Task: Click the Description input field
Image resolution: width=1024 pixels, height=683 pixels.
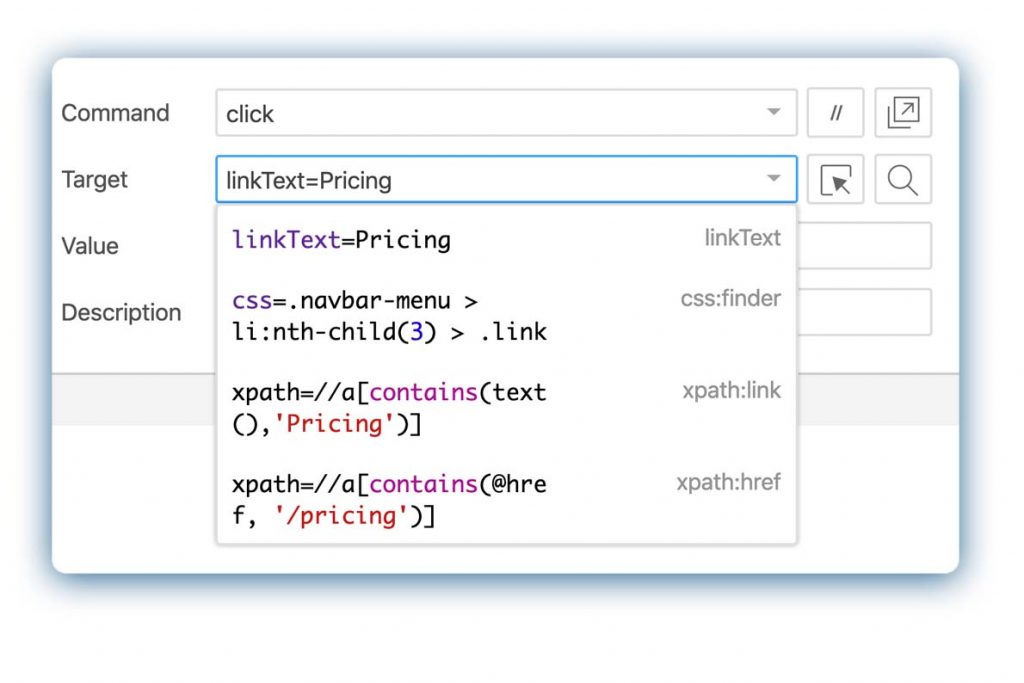Action: point(864,312)
